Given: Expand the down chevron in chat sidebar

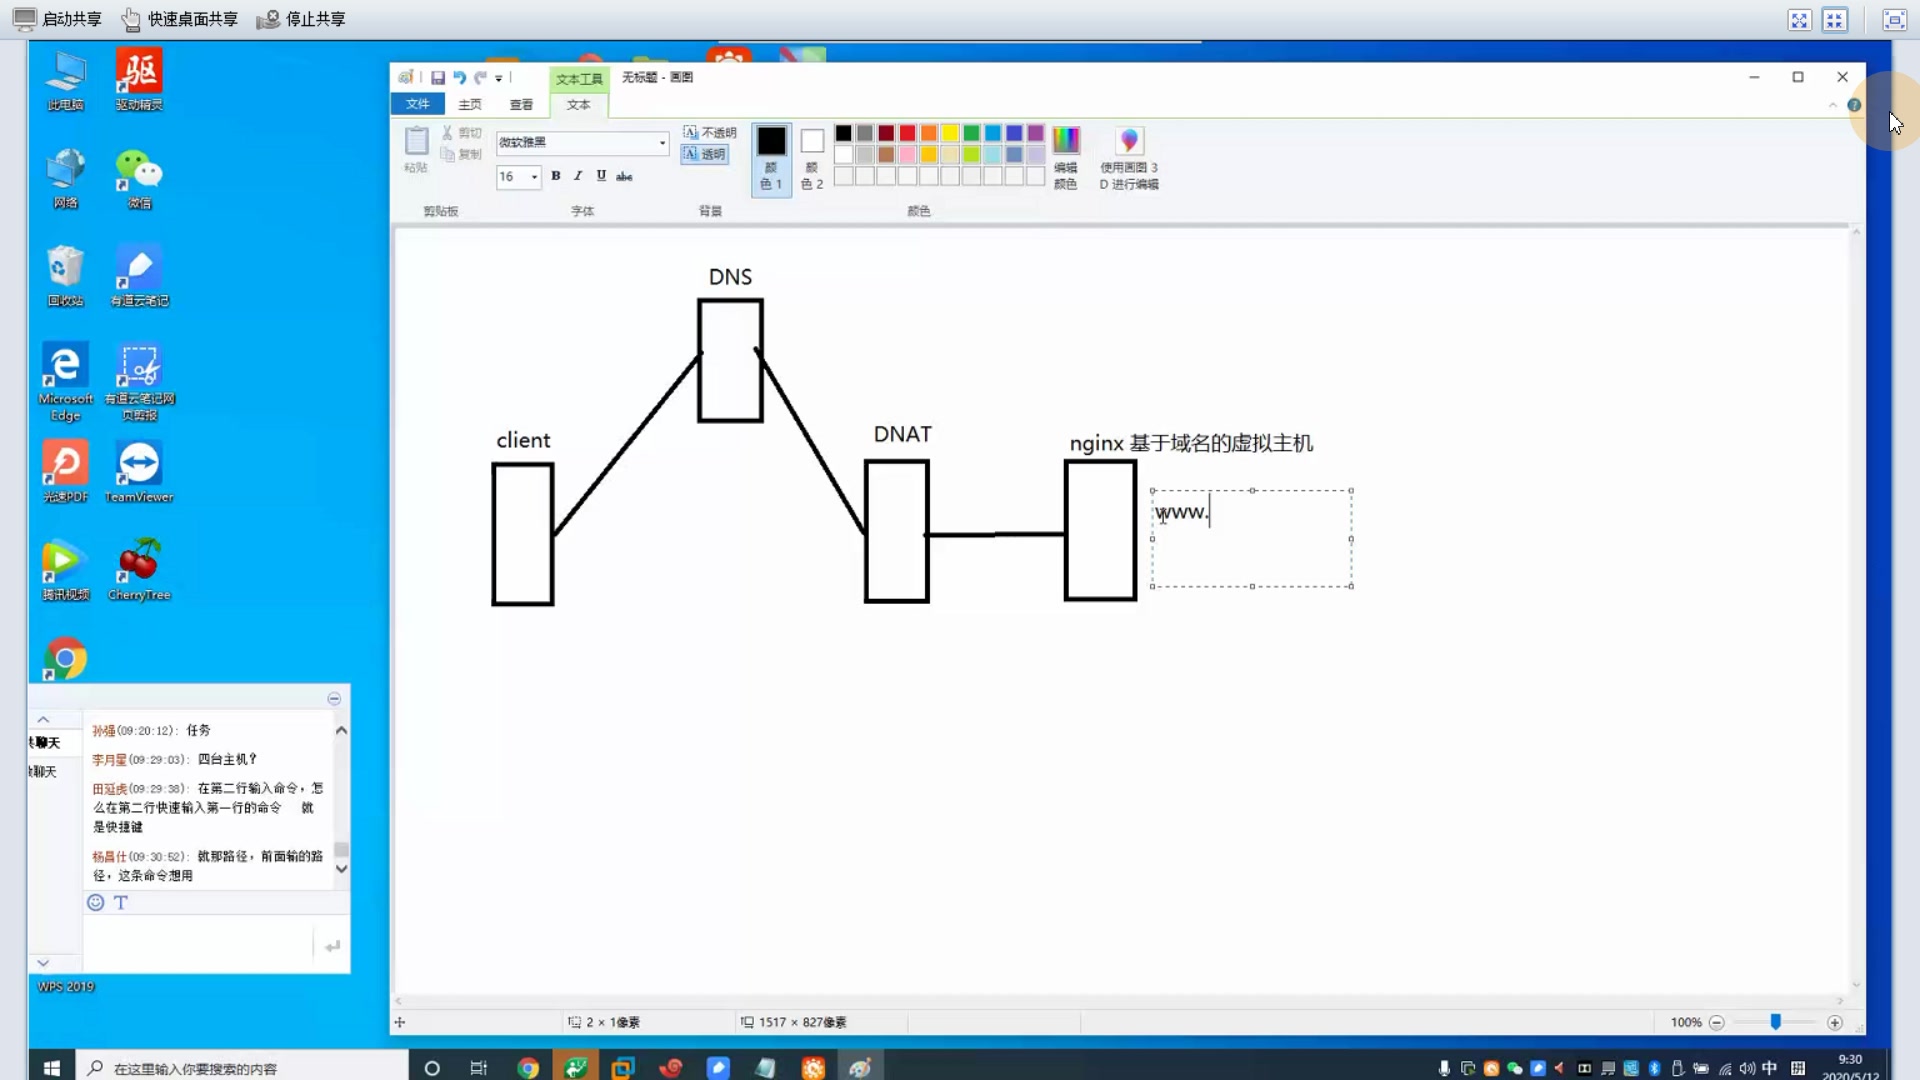Looking at the screenshot, I should [43, 963].
